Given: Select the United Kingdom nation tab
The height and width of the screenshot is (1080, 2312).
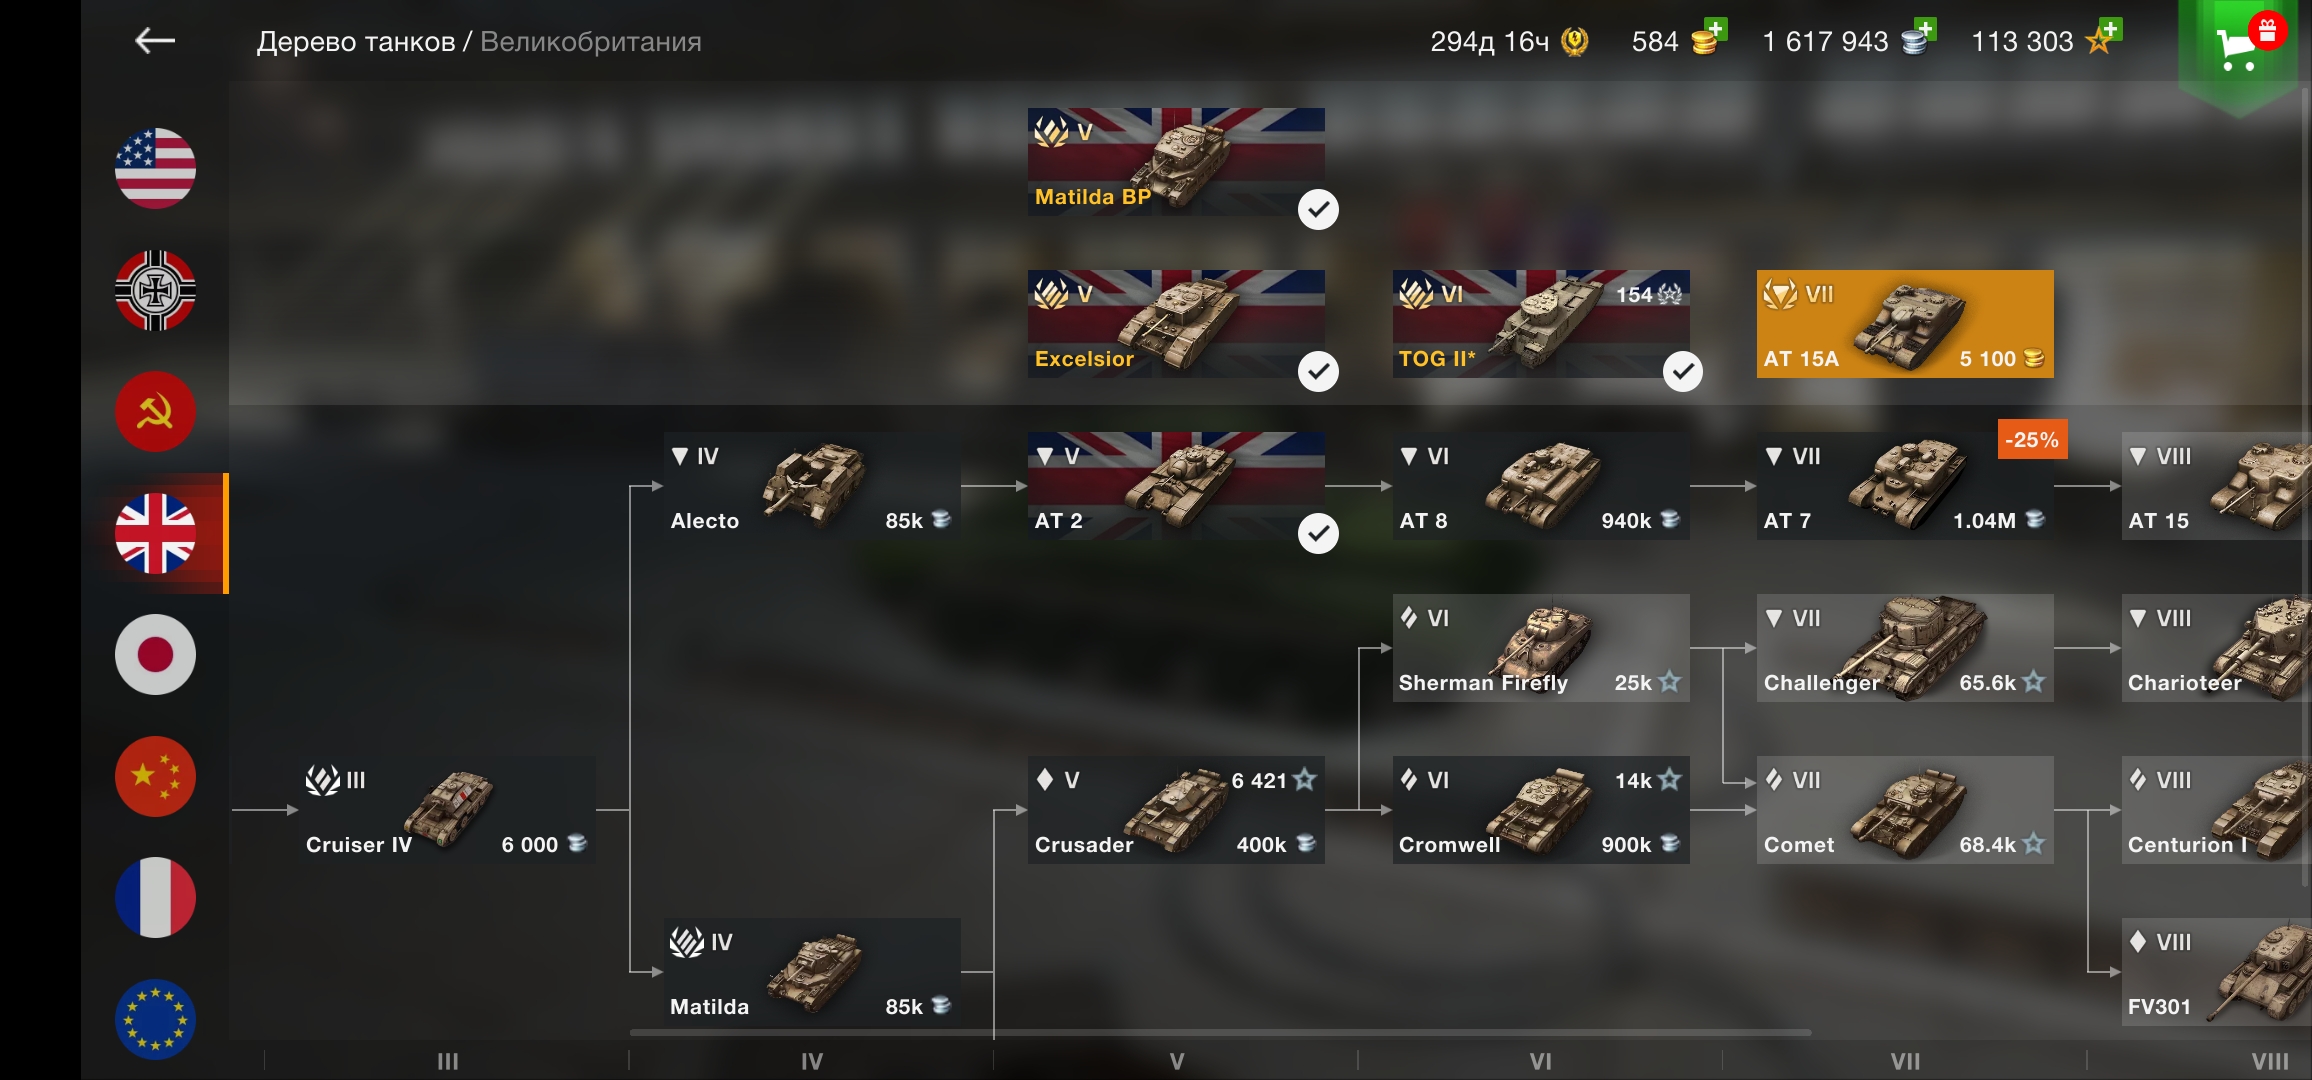Looking at the screenshot, I should pos(155,533).
